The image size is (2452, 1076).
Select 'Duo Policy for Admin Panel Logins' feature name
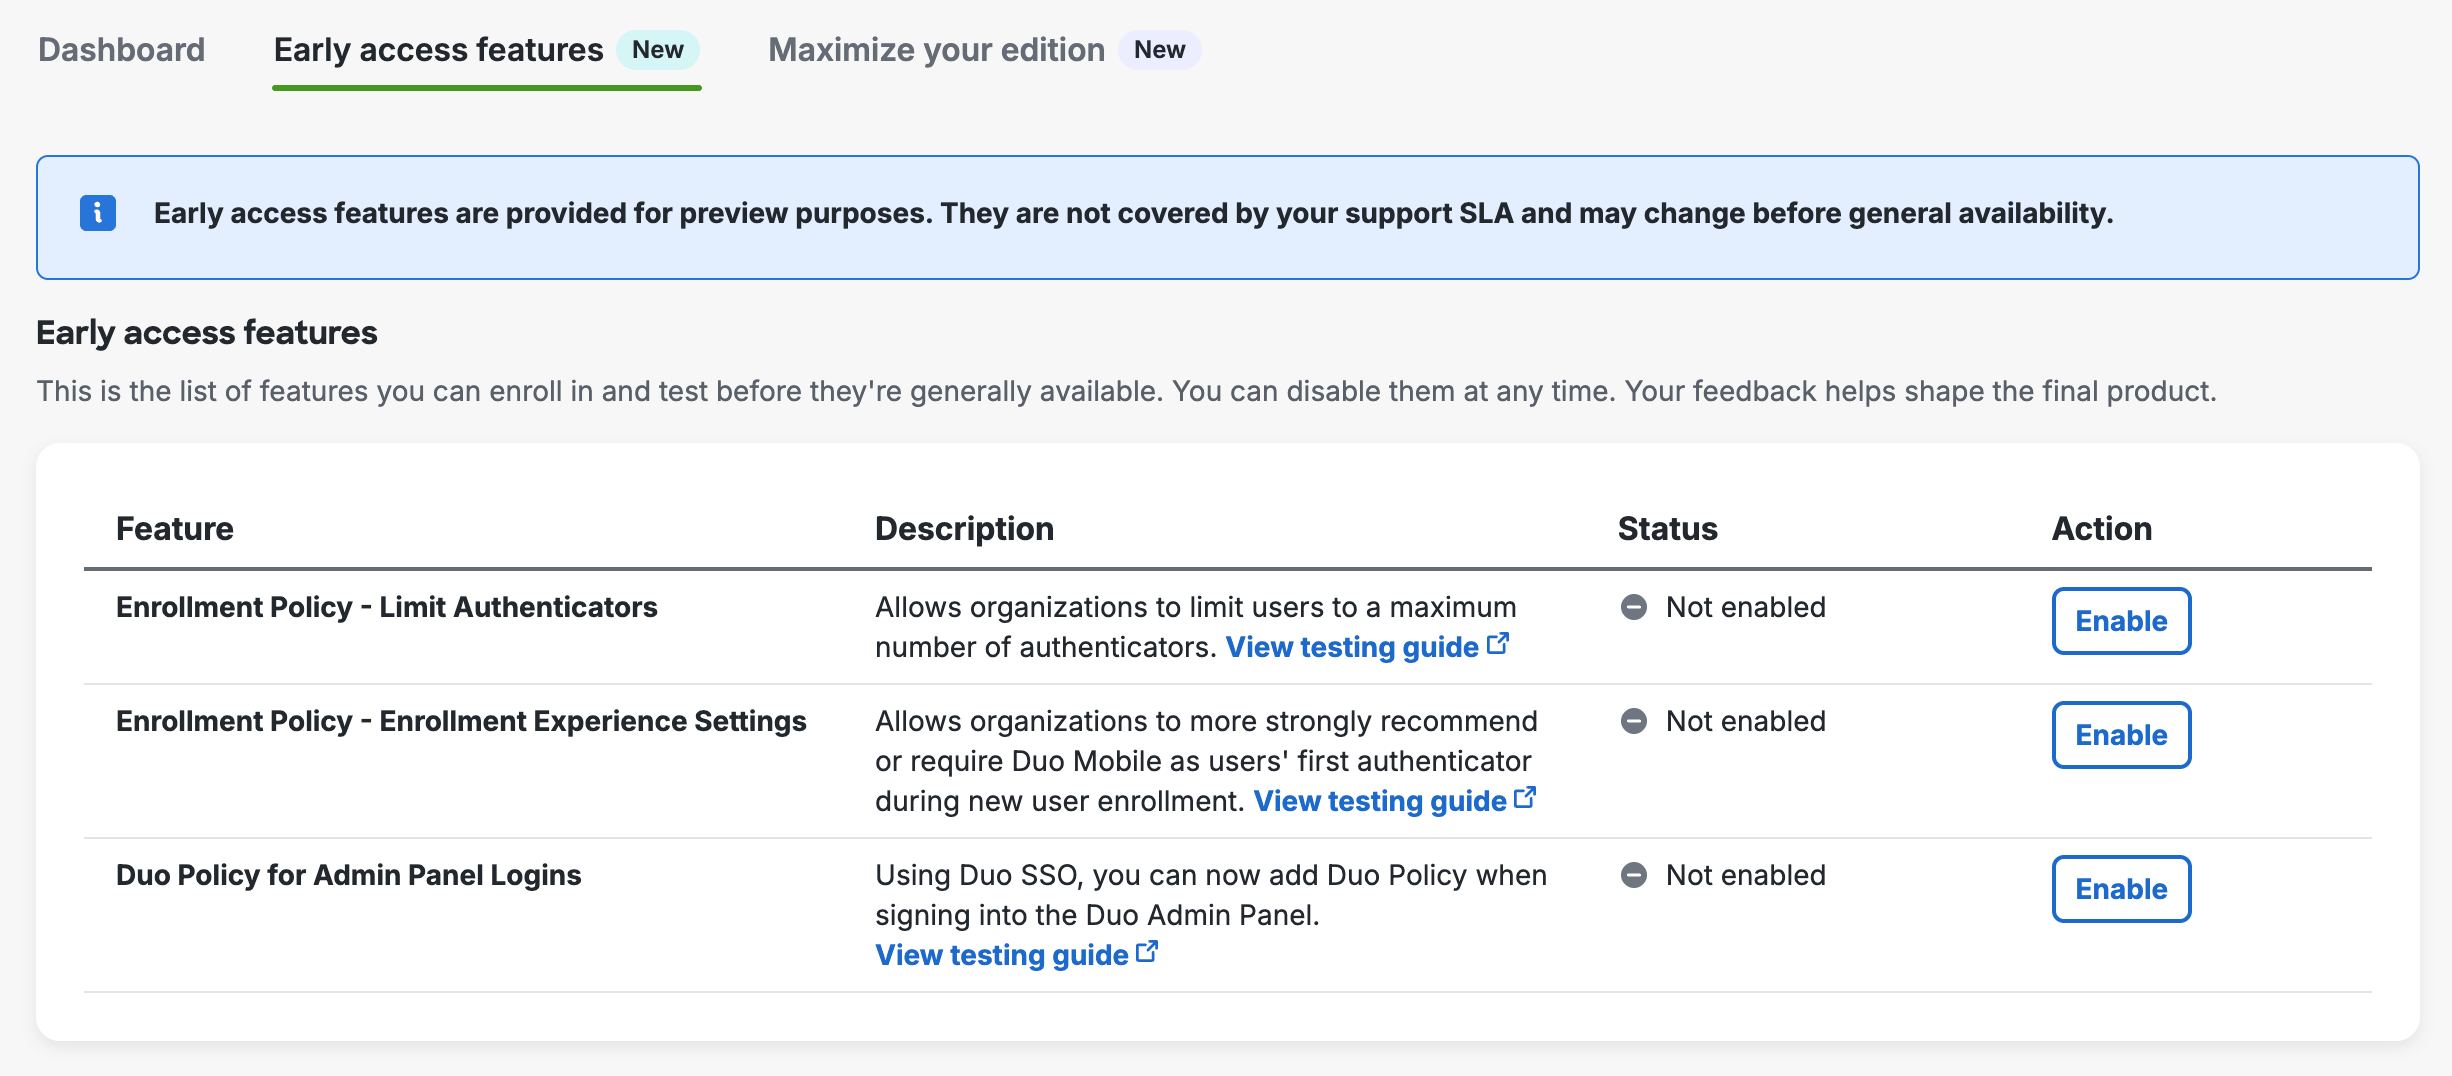(348, 875)
